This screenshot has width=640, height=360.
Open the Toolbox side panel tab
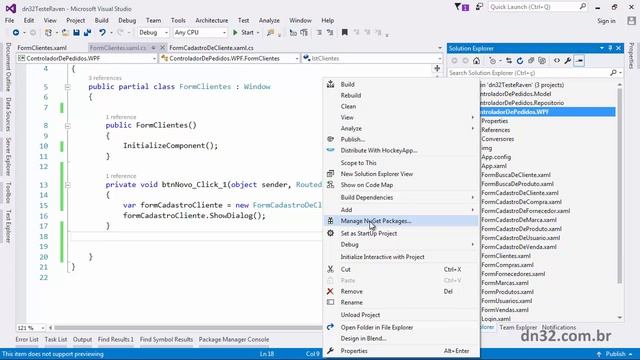(x=8, y=193)
